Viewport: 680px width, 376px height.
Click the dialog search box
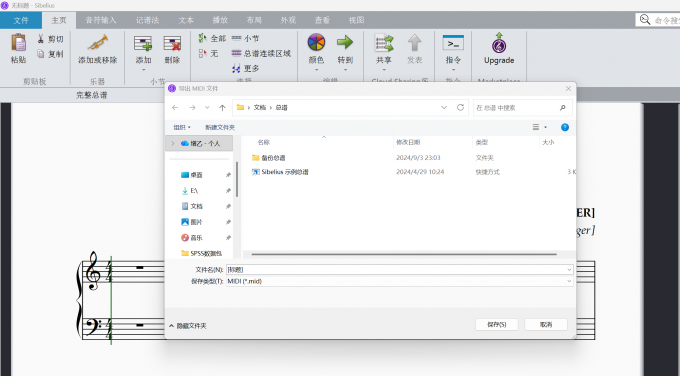click(x=523, y=108)
